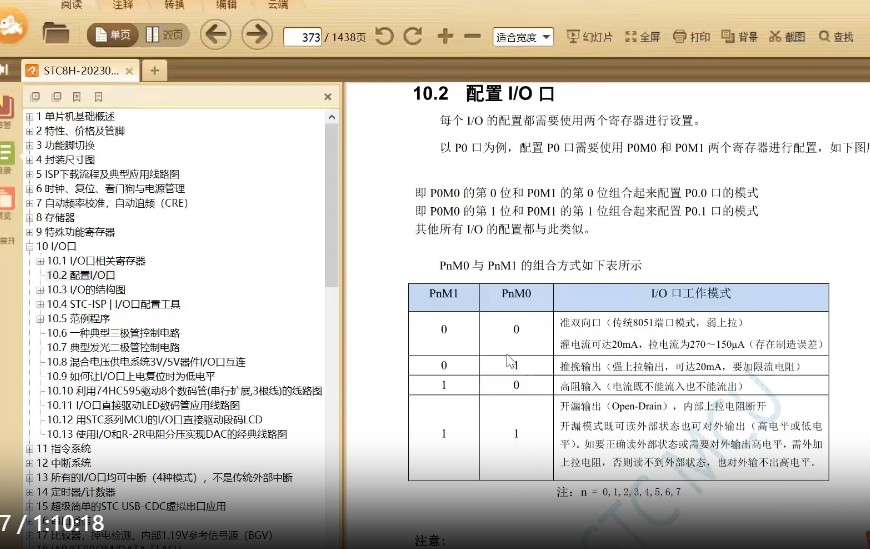The height and width of the screenshot is (549, 870).
Task: Open file with the folder icon
Action: pos(56,34)
